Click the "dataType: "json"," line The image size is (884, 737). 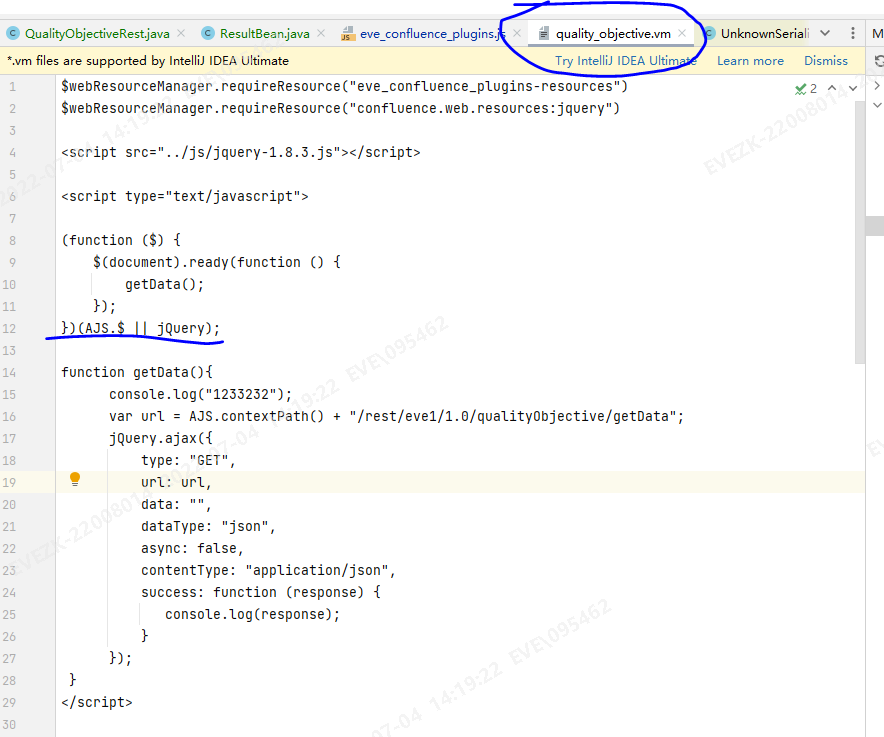(x=208, y=526)
